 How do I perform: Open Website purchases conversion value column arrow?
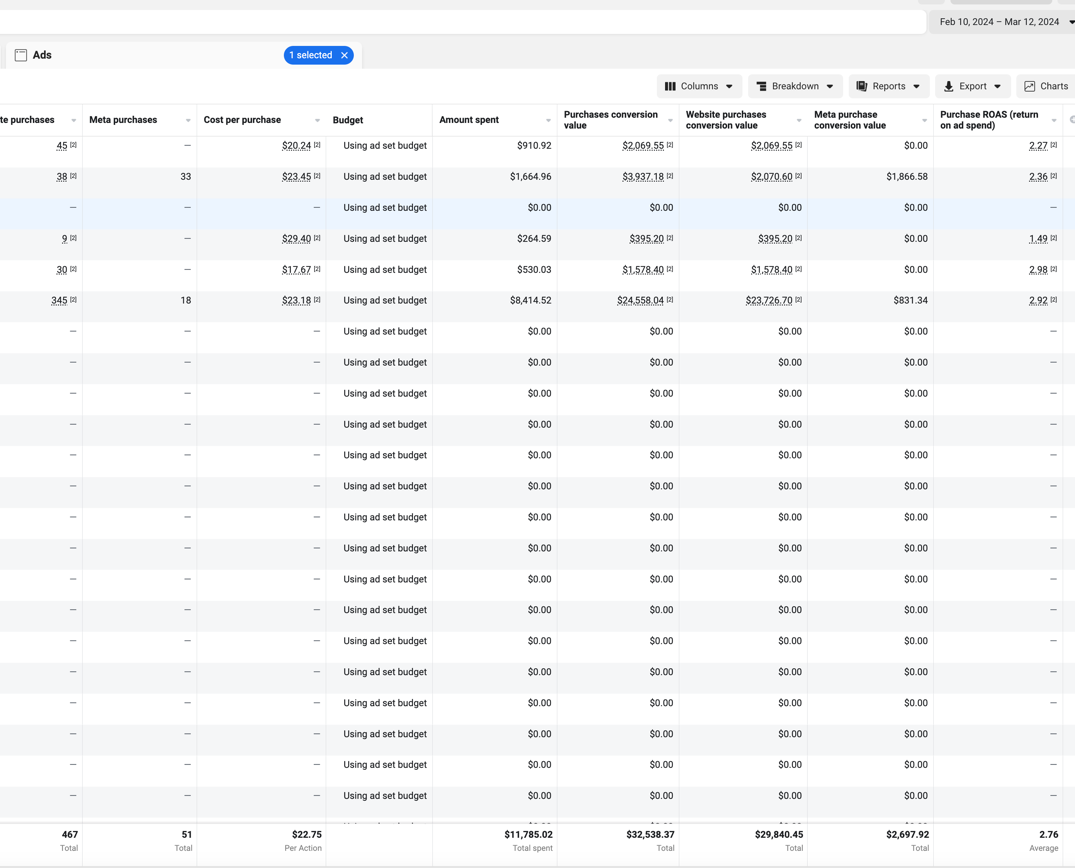[x=799, y=121]
